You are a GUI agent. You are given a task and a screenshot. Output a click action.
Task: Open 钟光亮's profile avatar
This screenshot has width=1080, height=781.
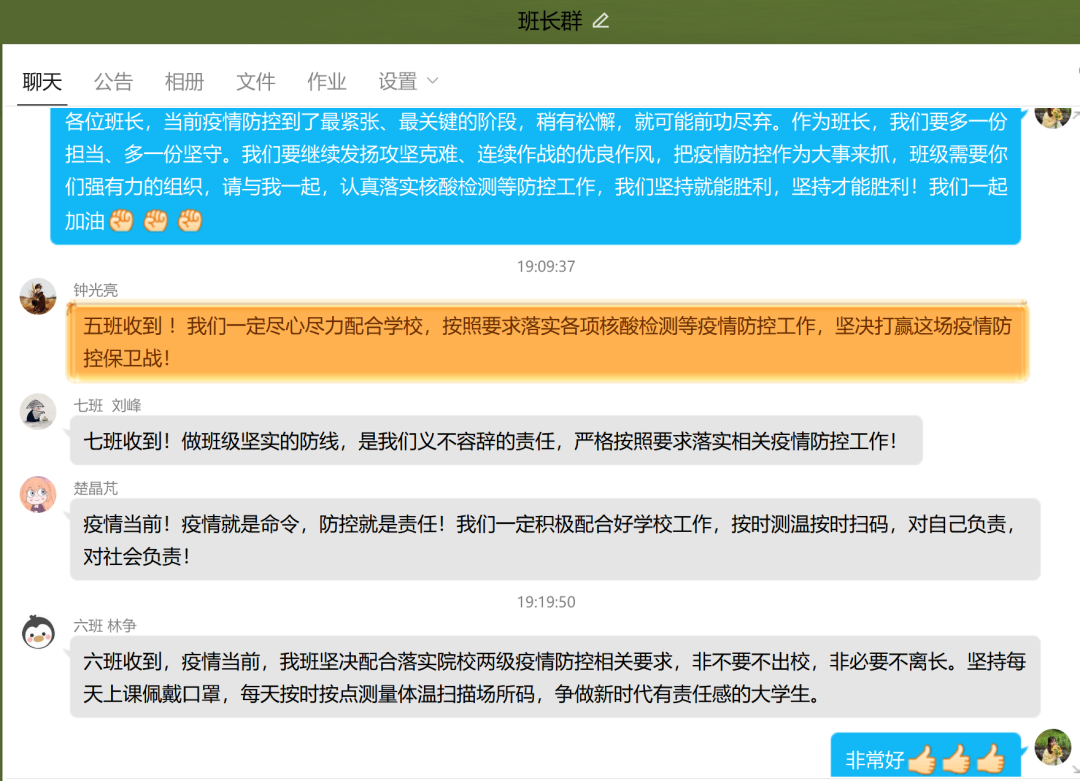pos(38,297)
